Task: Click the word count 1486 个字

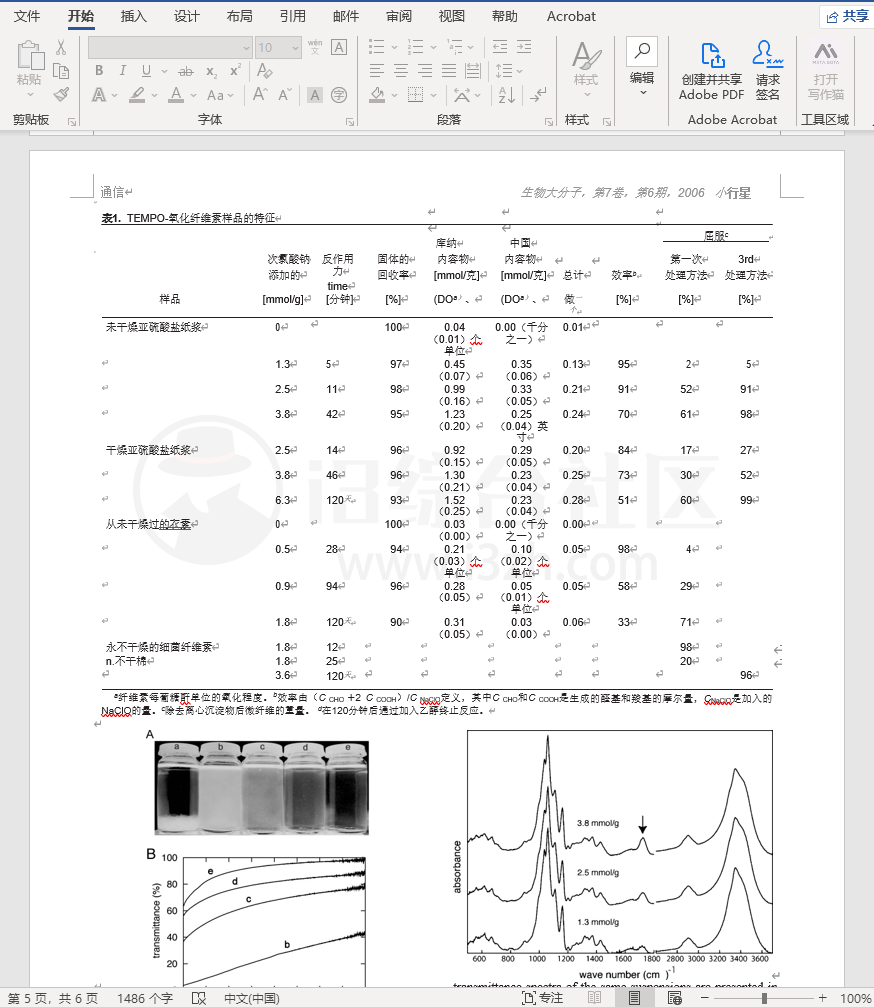Action: tap(145, 998)
